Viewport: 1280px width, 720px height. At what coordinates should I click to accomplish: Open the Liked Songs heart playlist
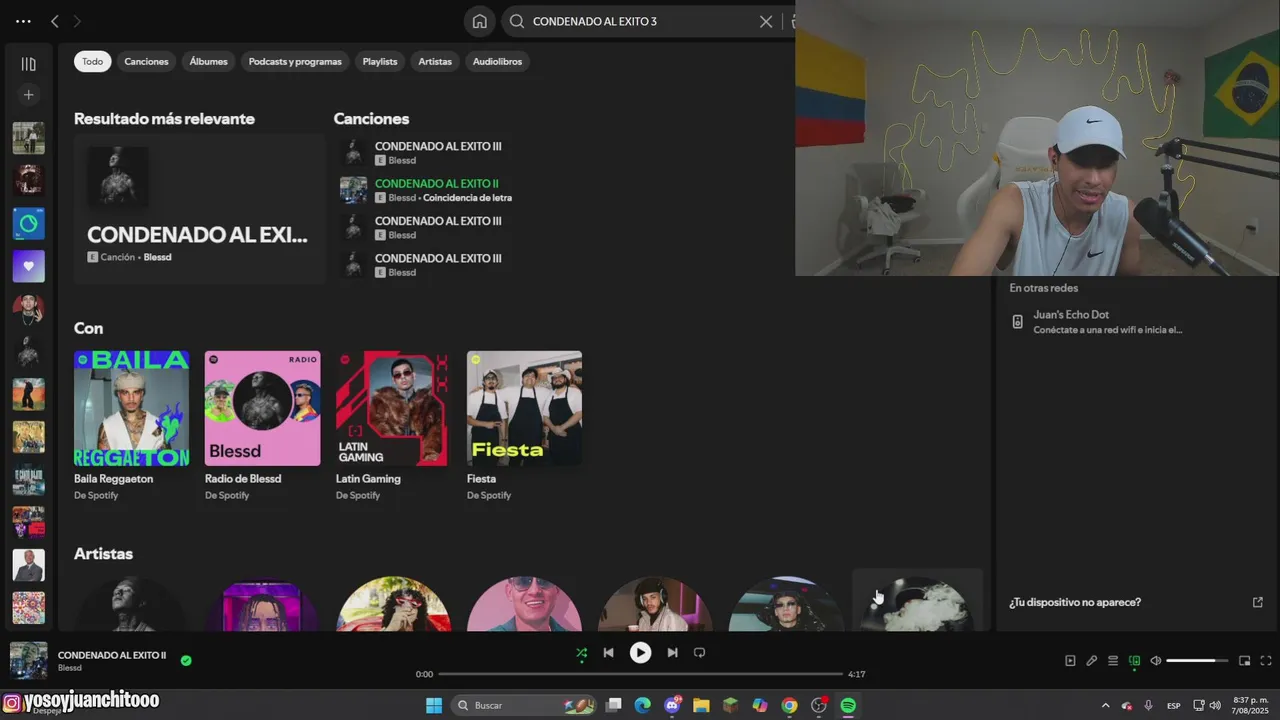(x=28, y=266)
